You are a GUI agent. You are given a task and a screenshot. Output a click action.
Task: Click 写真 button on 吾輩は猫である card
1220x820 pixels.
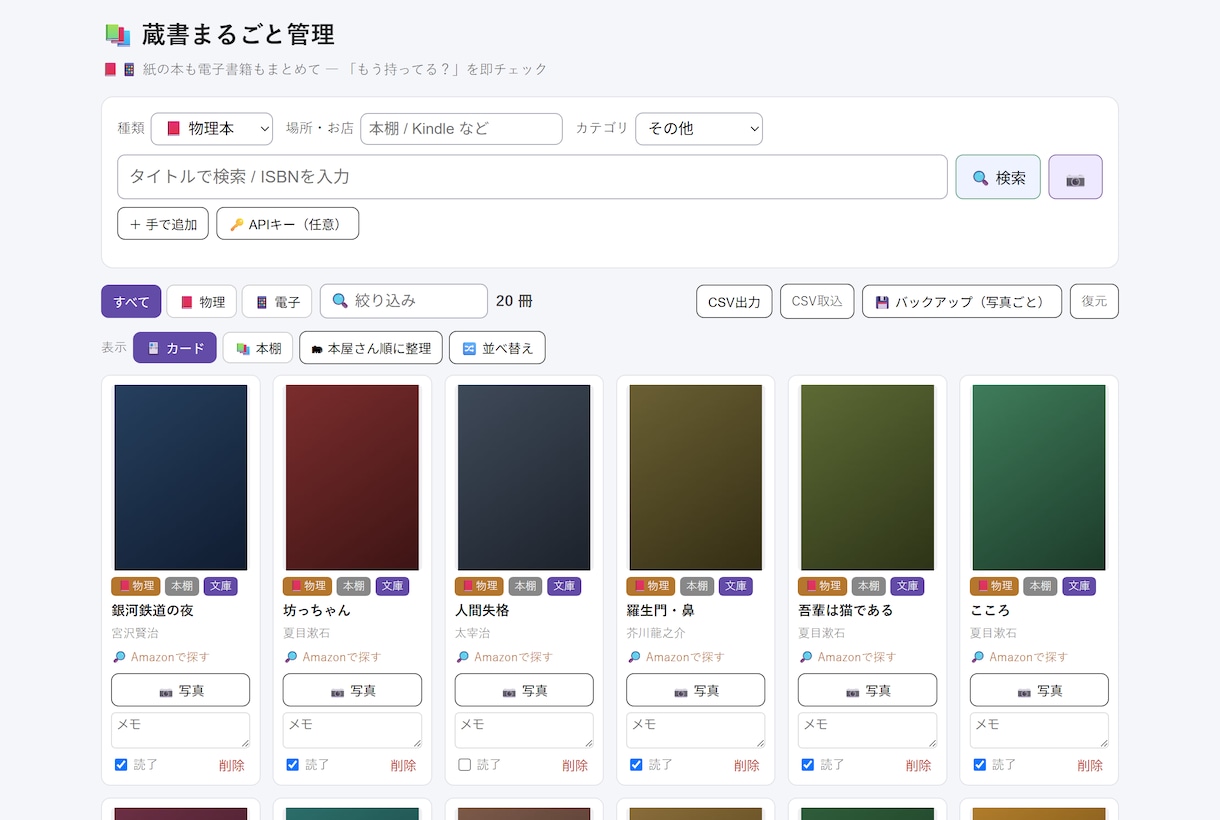click(x=867, y=690)
